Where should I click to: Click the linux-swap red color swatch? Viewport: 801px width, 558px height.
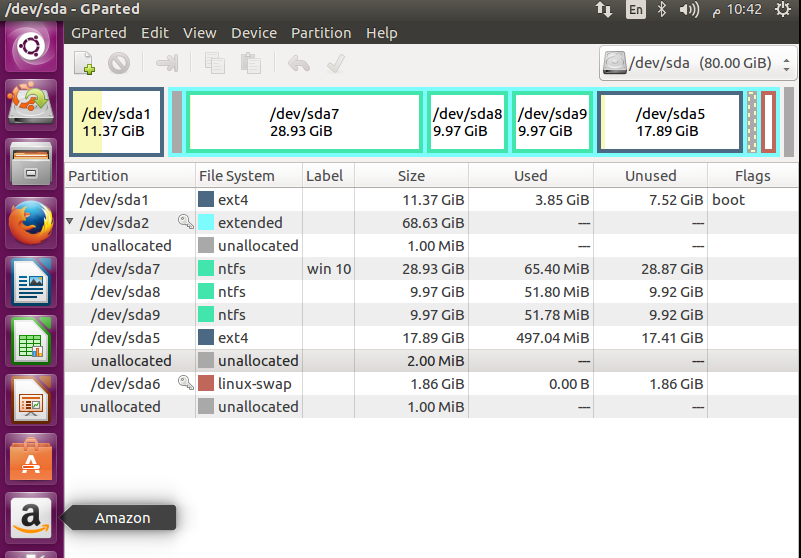coord(206,383)
